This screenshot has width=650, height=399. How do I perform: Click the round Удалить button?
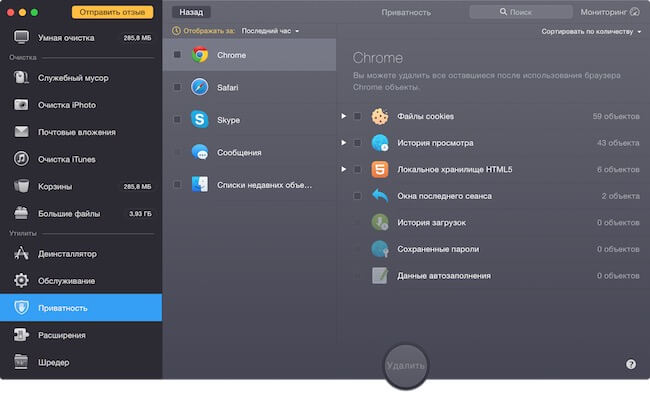click(405, 366)
